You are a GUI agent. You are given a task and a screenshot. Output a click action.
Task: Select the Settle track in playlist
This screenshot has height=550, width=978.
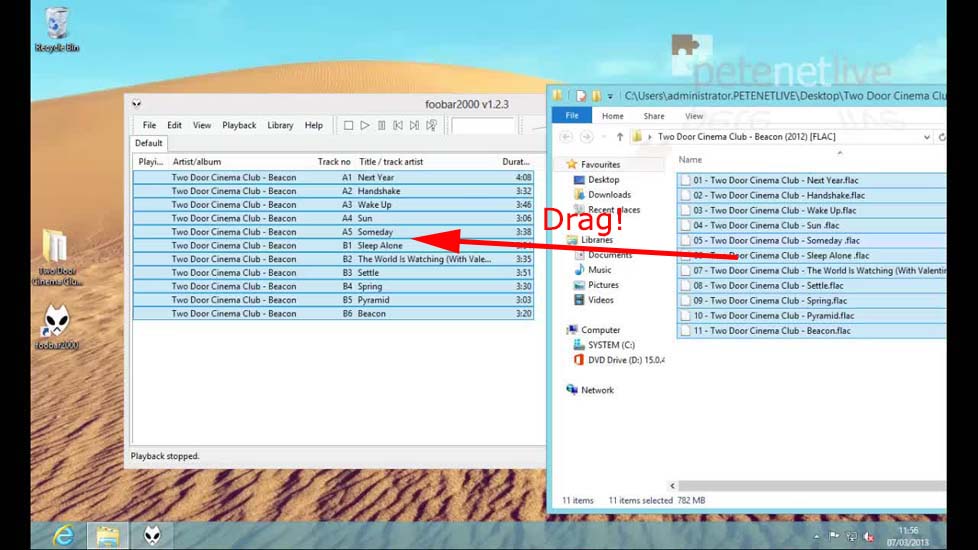coord(333,273)
